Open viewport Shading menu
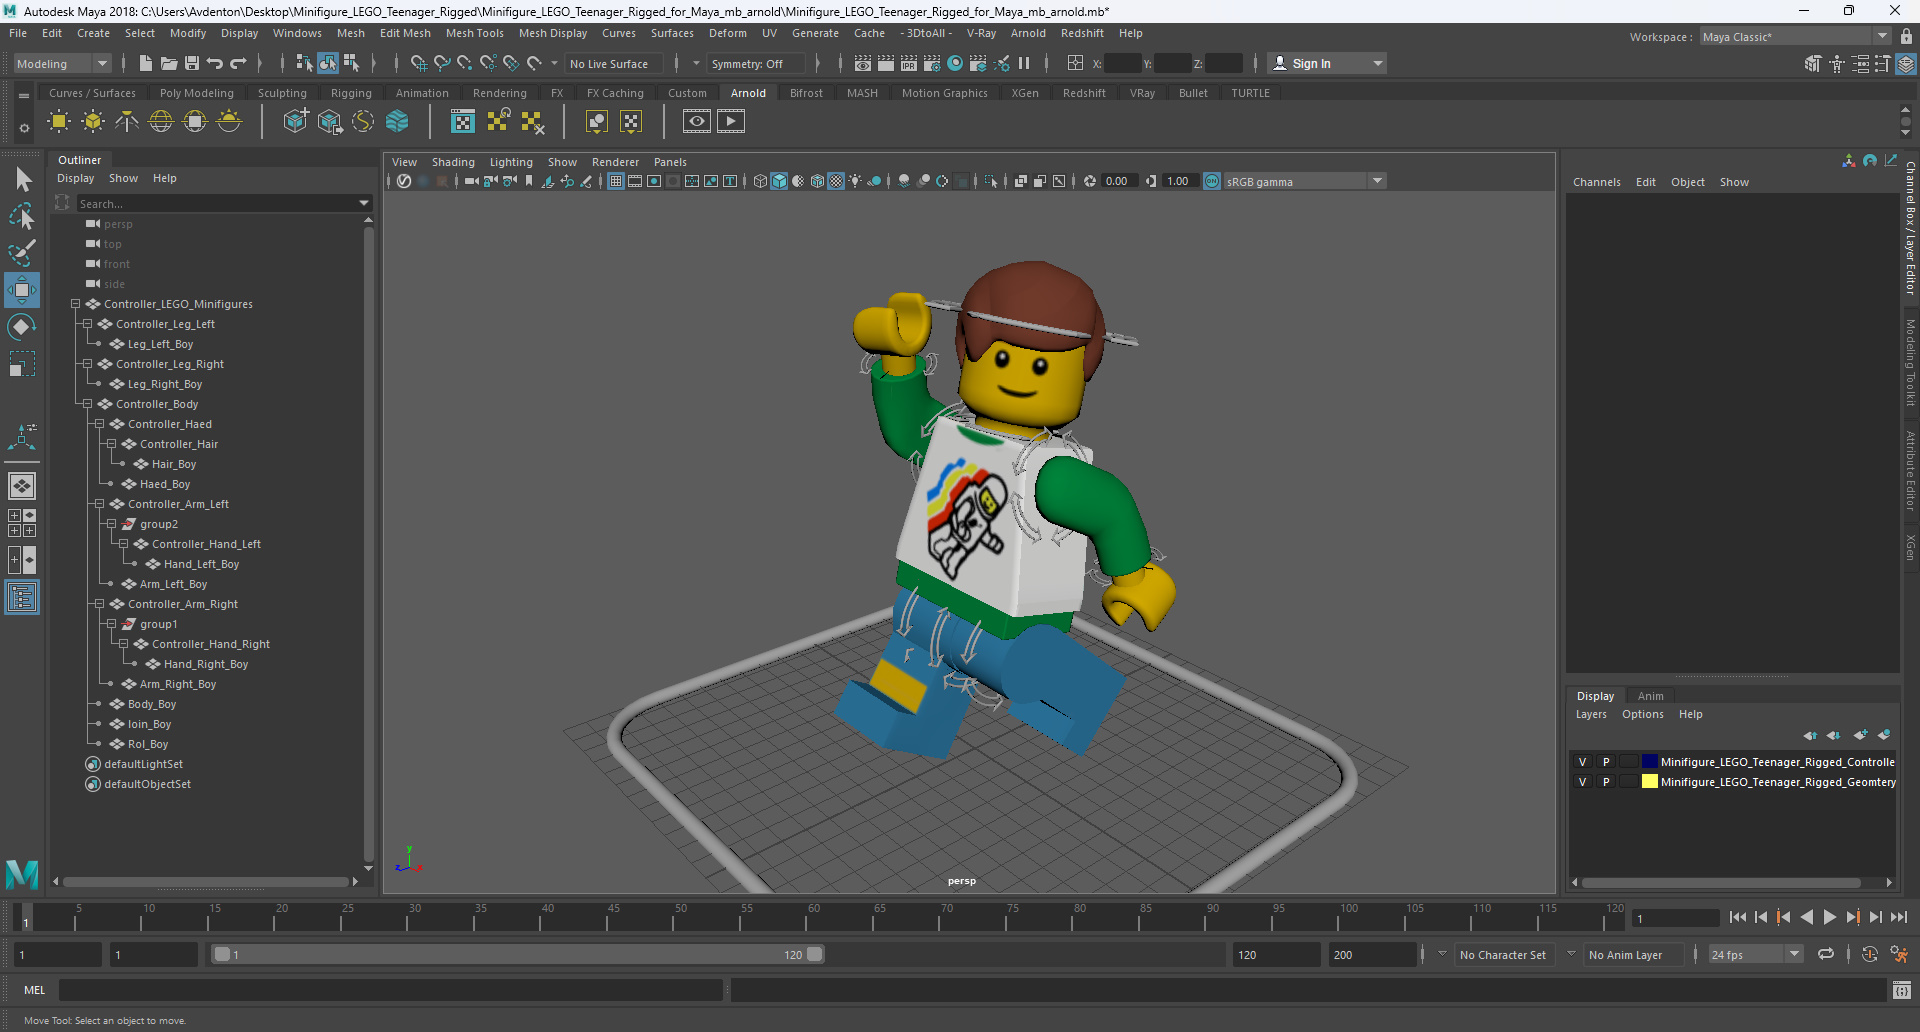This screenshot has height=1032, width=1920. [453, 162]
